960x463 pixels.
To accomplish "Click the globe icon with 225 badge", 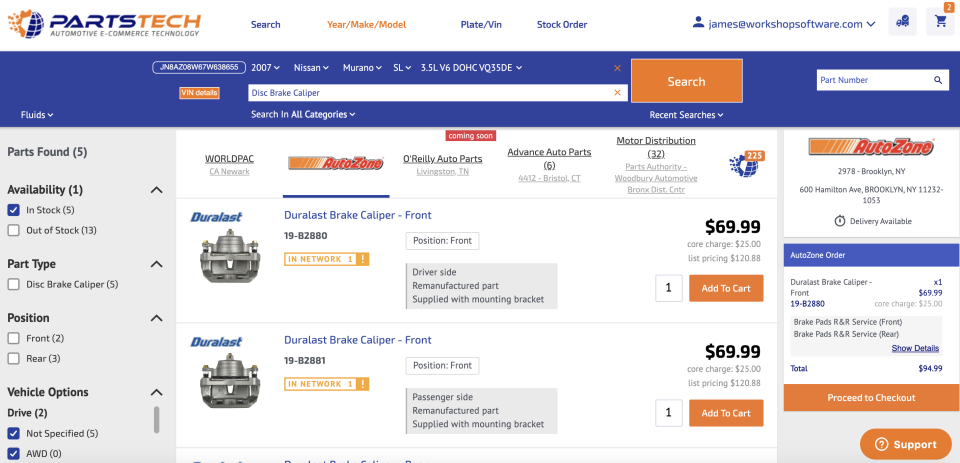I will (x=745, y=165).
